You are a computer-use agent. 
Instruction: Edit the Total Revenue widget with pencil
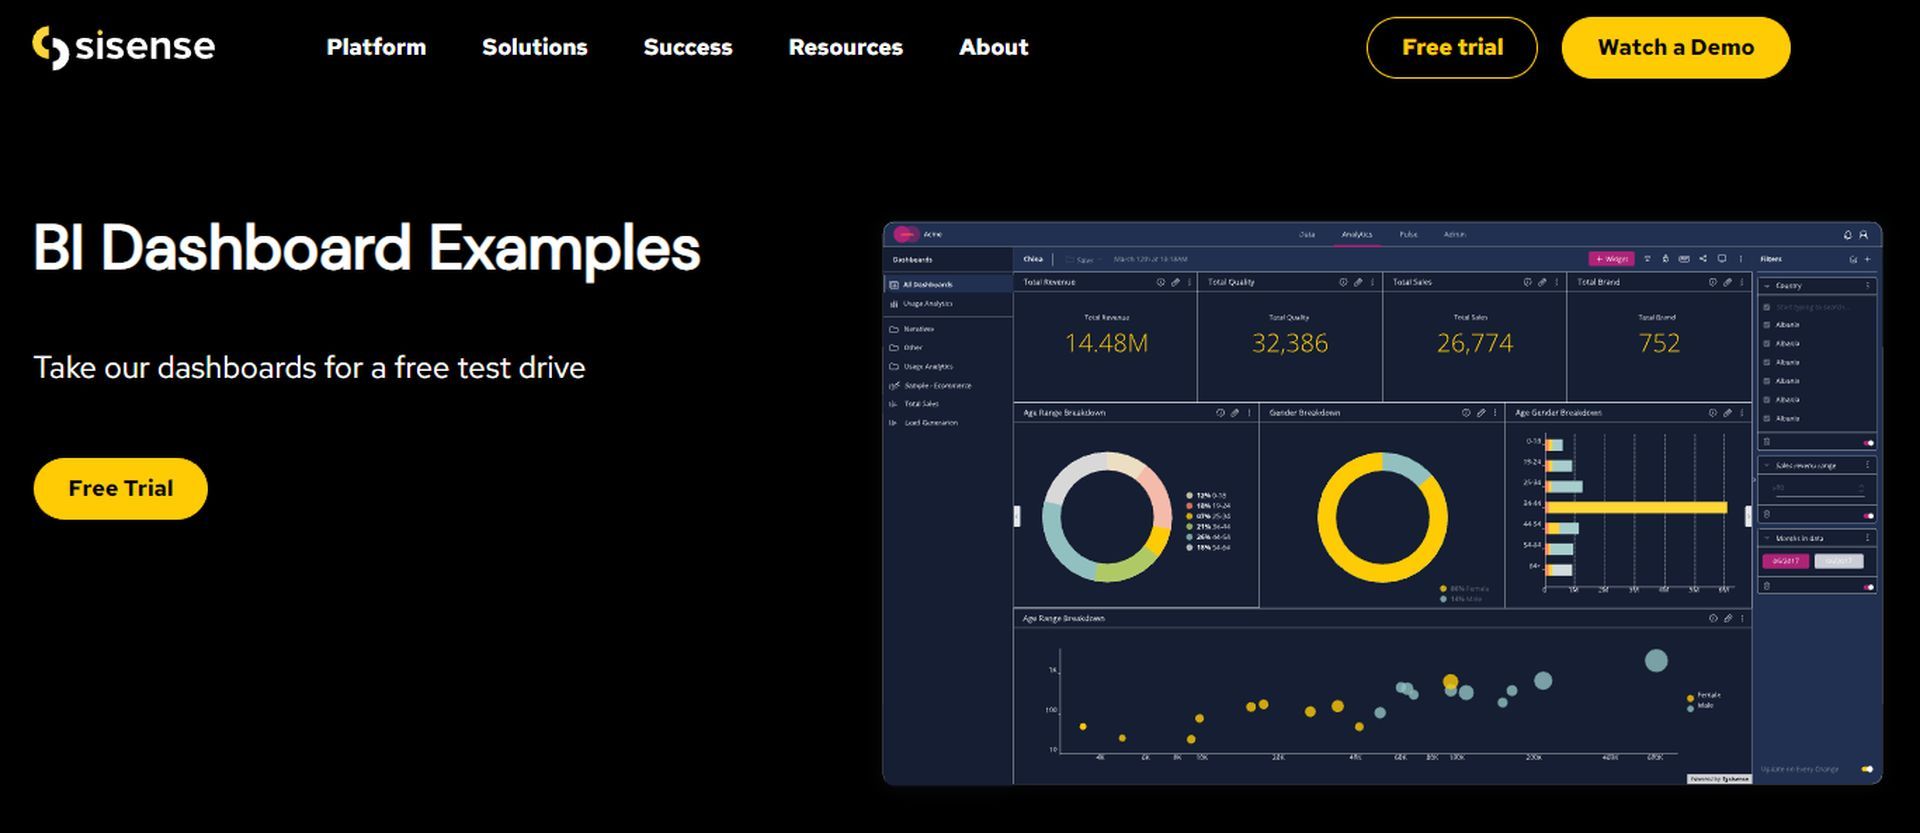[1175, 283]
